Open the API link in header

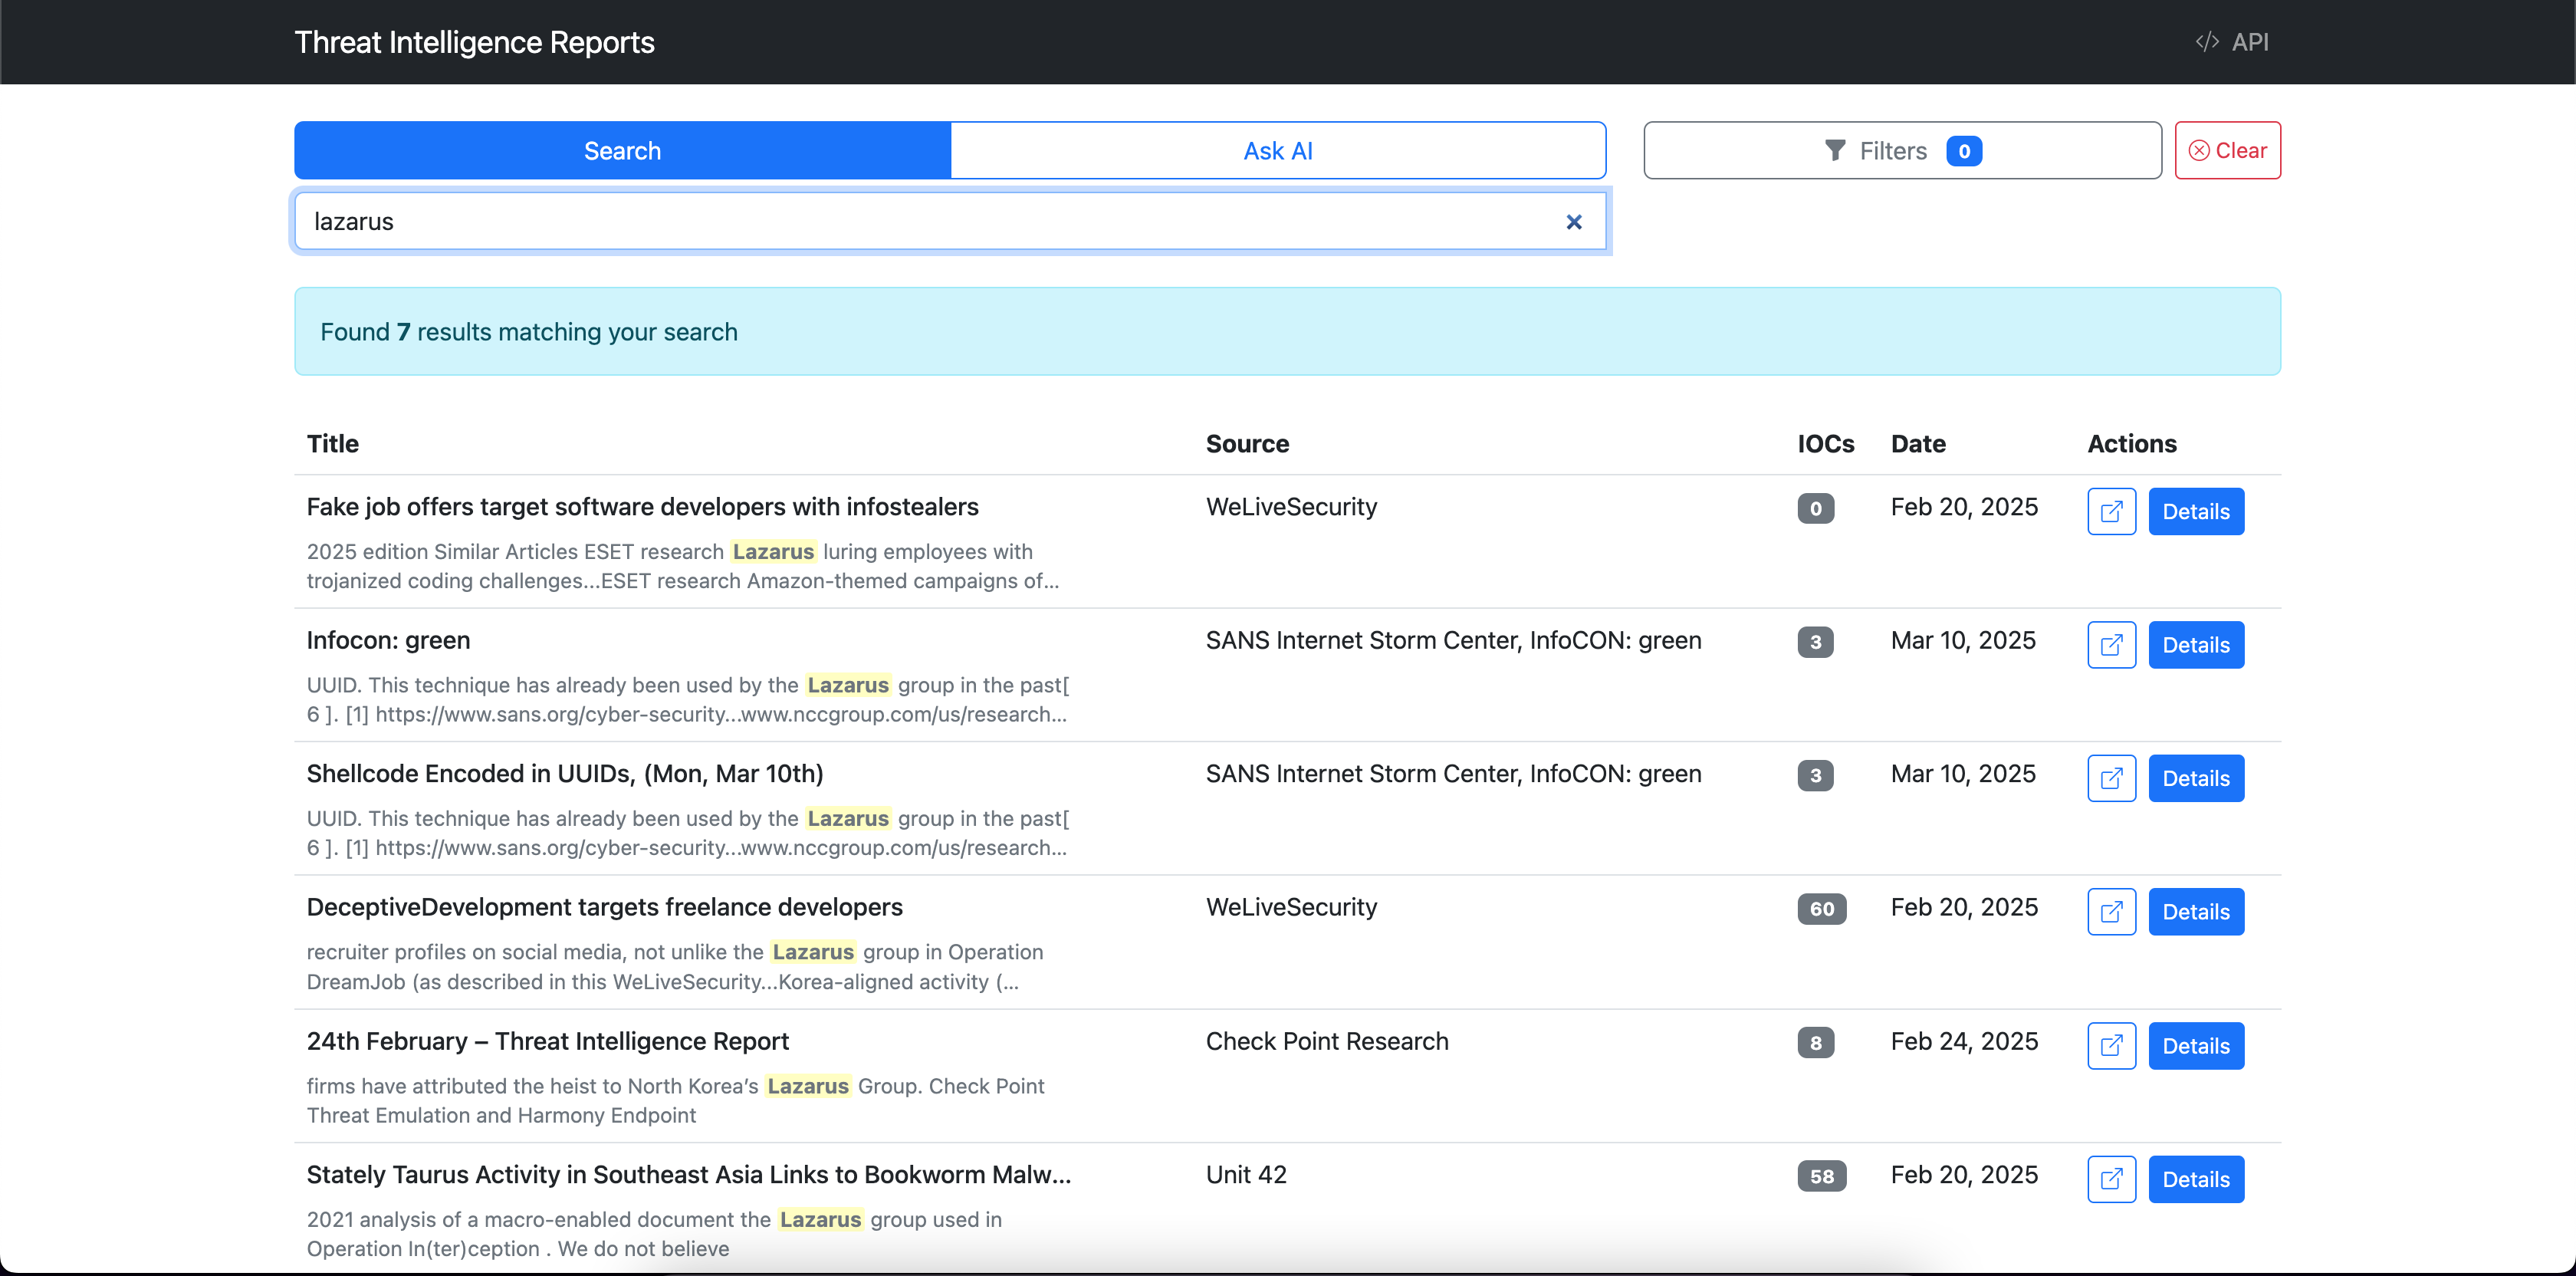point(2232,42)
